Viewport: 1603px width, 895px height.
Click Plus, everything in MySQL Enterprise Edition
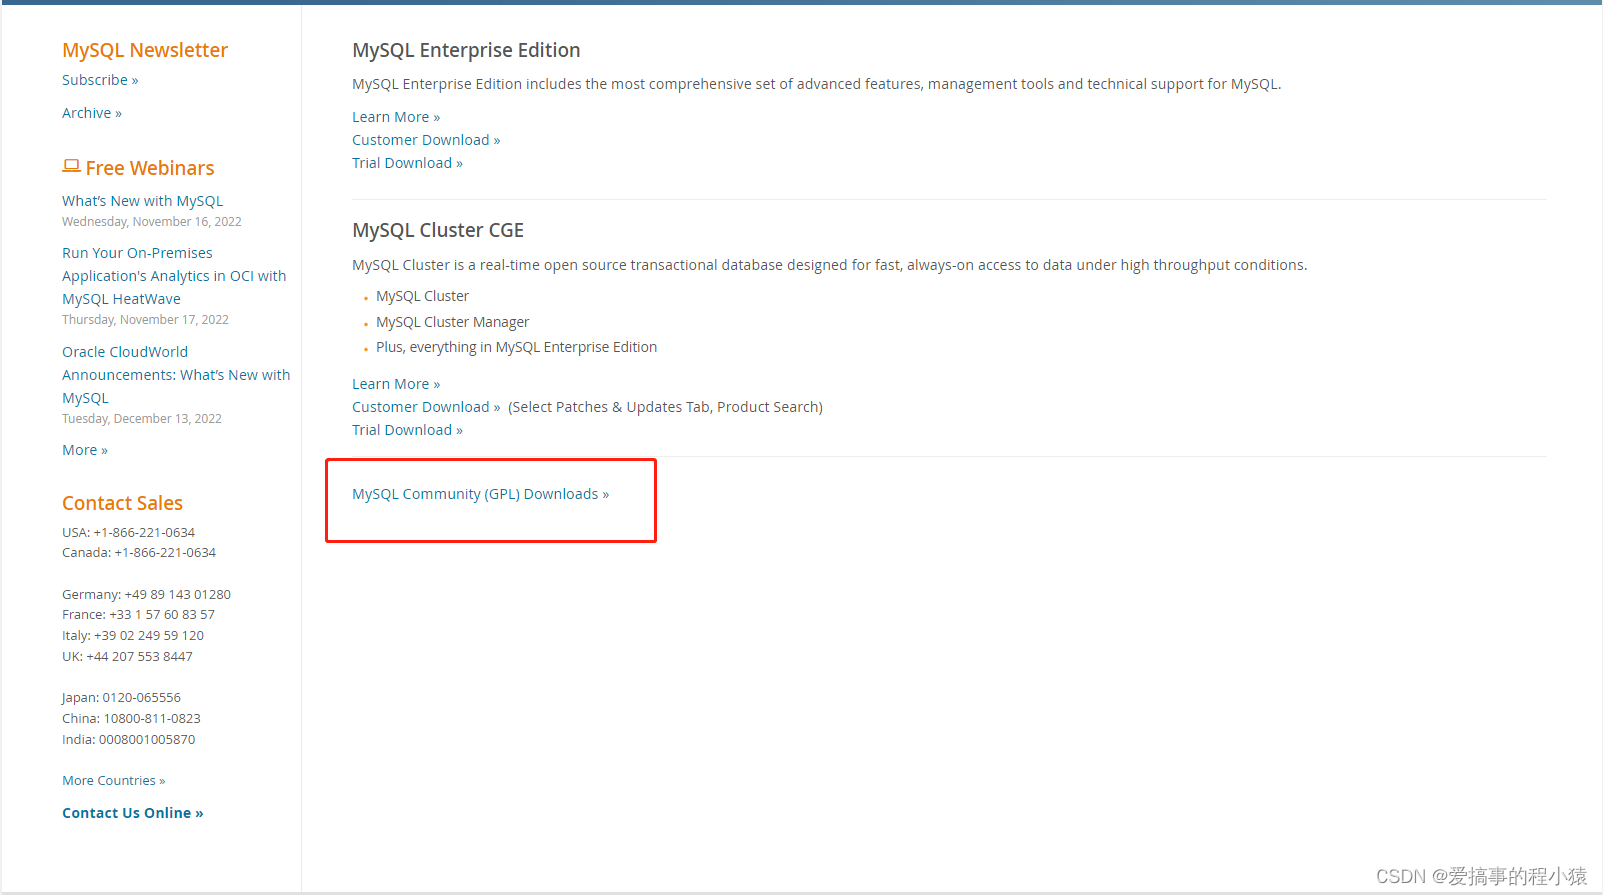coord(516,347)
